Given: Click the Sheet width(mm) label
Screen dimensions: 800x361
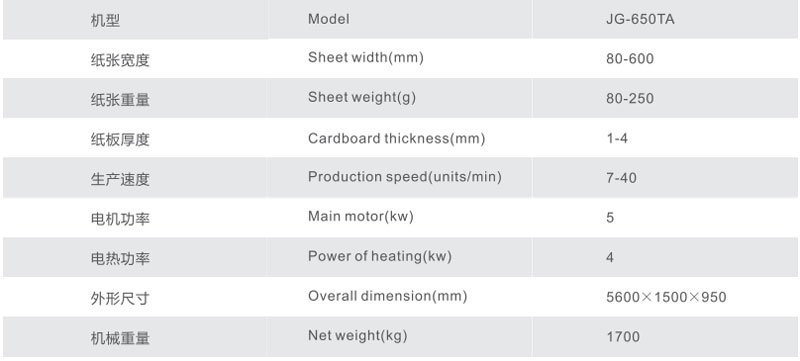Looking at the screenshot, I should point(366,57).
